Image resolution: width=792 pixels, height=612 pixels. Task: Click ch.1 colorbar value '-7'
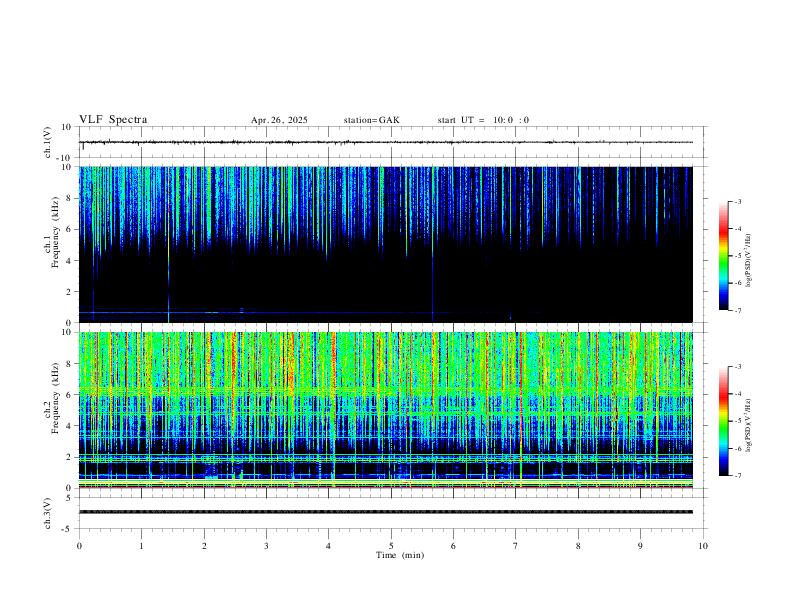pos(737,311)
